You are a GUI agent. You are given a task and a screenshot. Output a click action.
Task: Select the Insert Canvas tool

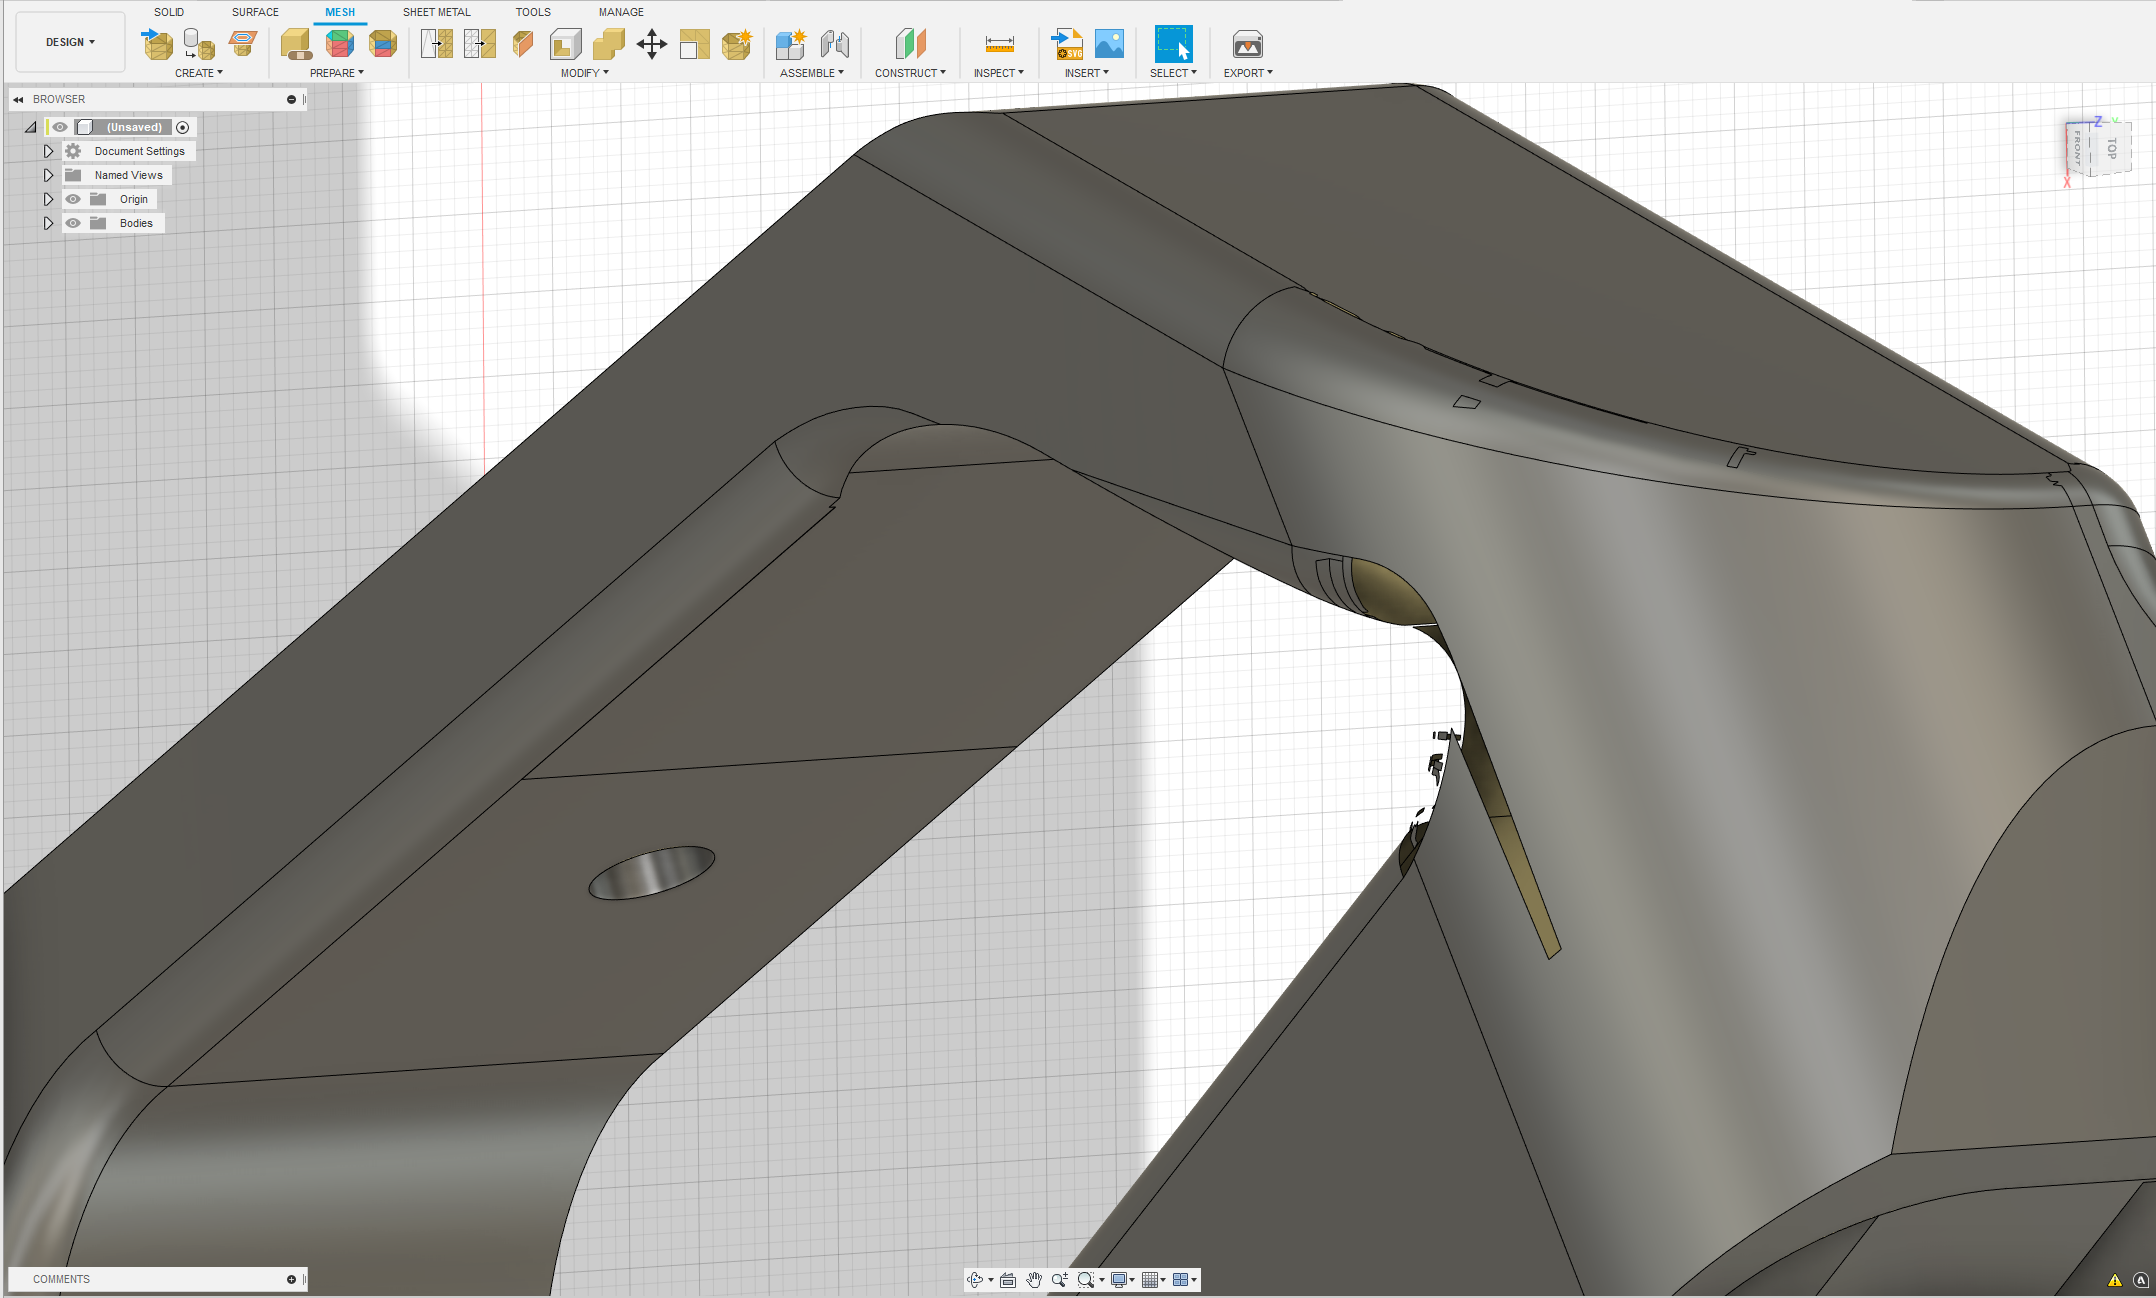pyautogui.click(x=1110, y=45)
